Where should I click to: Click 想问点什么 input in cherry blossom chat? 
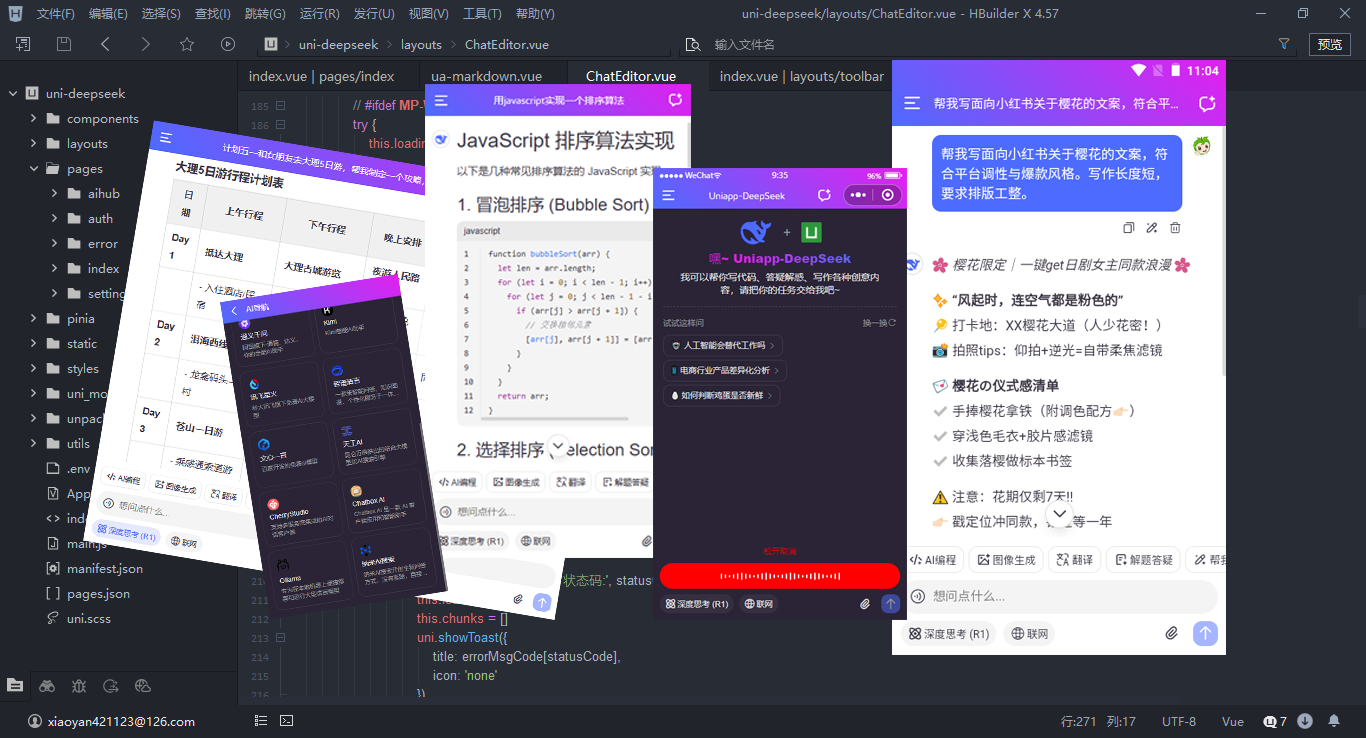[x=1060, y=596]
